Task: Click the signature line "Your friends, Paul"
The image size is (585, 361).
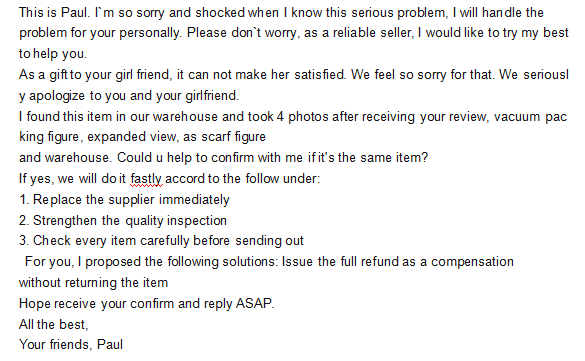Action: pyautogui.click(x=71, y=345)
